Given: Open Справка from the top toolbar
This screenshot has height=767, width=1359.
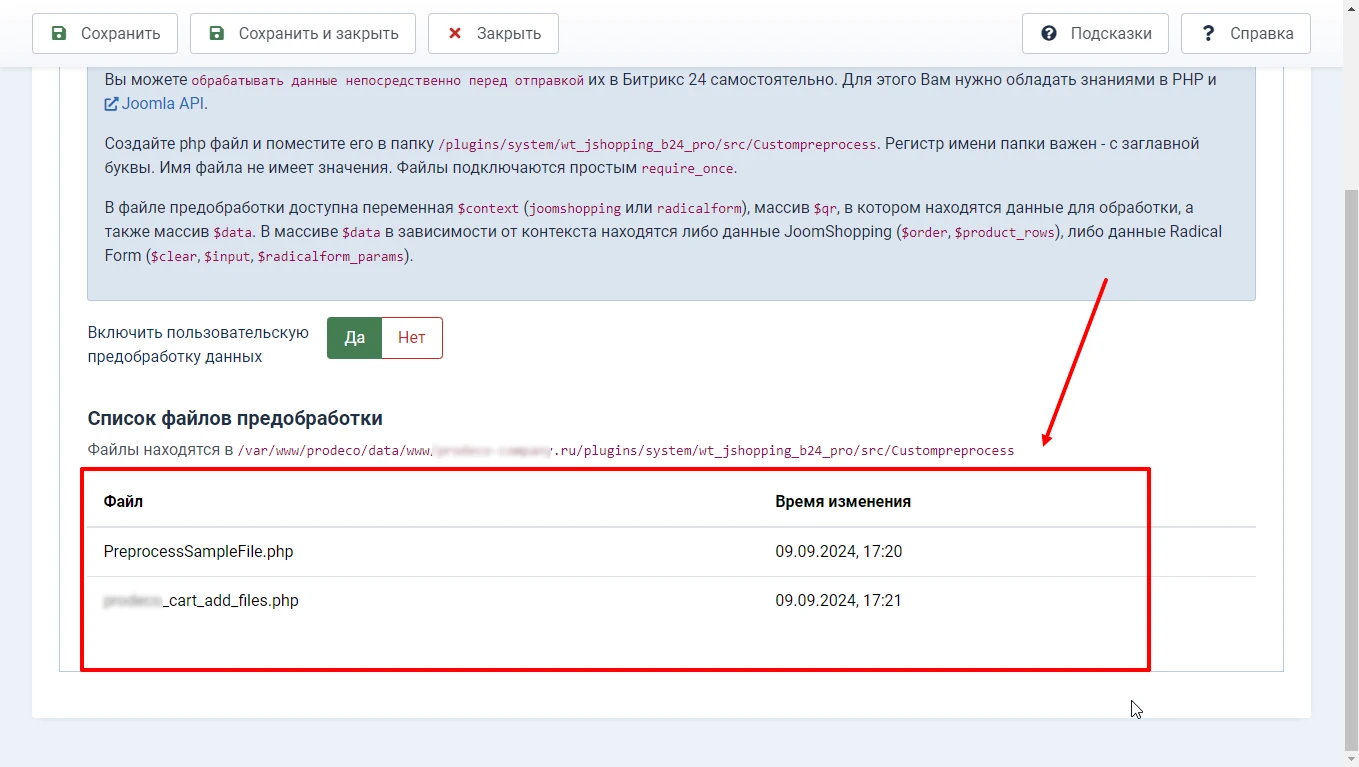Looking at the screenshot, I should [1245, 33].
